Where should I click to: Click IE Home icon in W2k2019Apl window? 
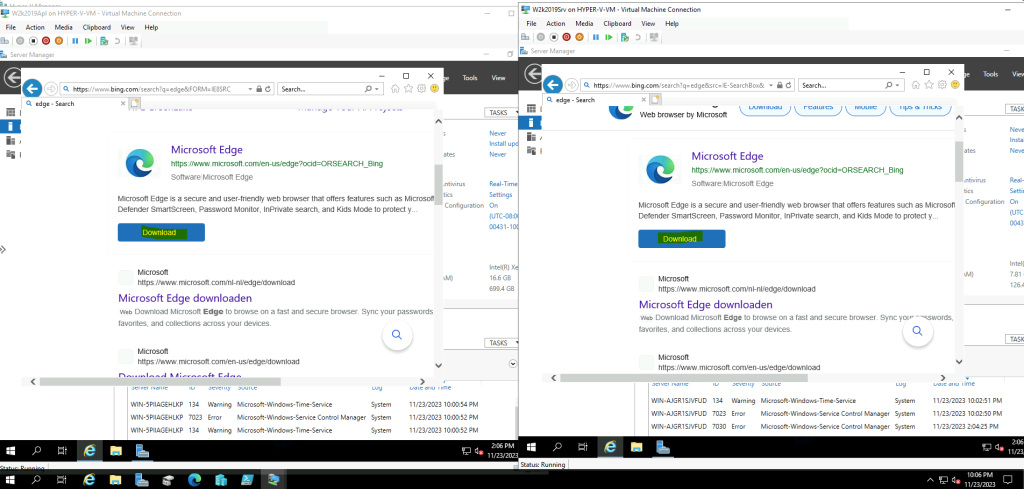(396, 88)
